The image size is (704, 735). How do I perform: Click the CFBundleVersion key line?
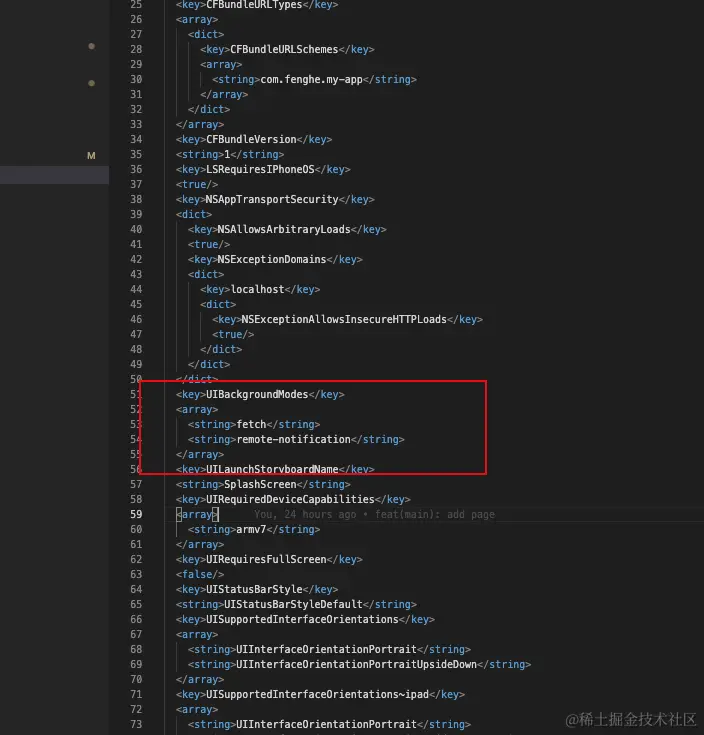pos(254,139)
